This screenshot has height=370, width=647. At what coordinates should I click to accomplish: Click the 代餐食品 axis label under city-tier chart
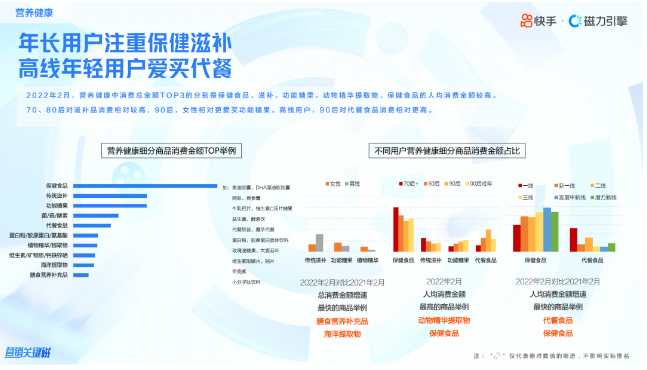[x=592, y=260]
